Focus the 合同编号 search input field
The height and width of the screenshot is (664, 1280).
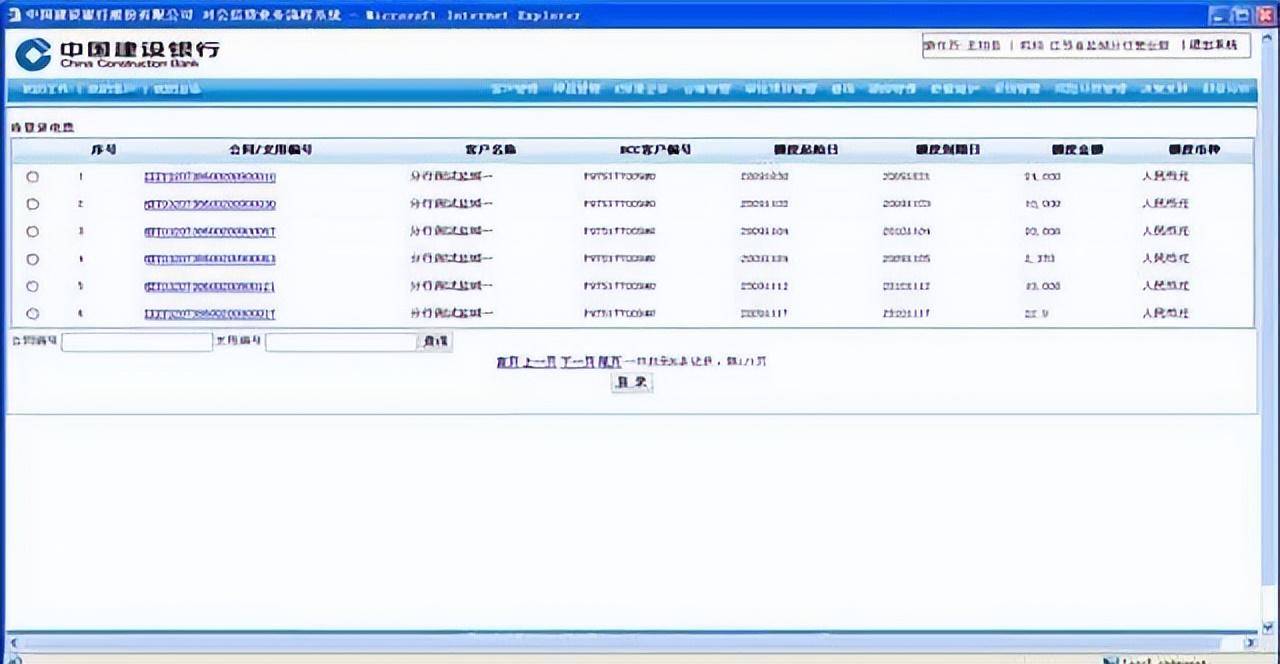[137, 342]
